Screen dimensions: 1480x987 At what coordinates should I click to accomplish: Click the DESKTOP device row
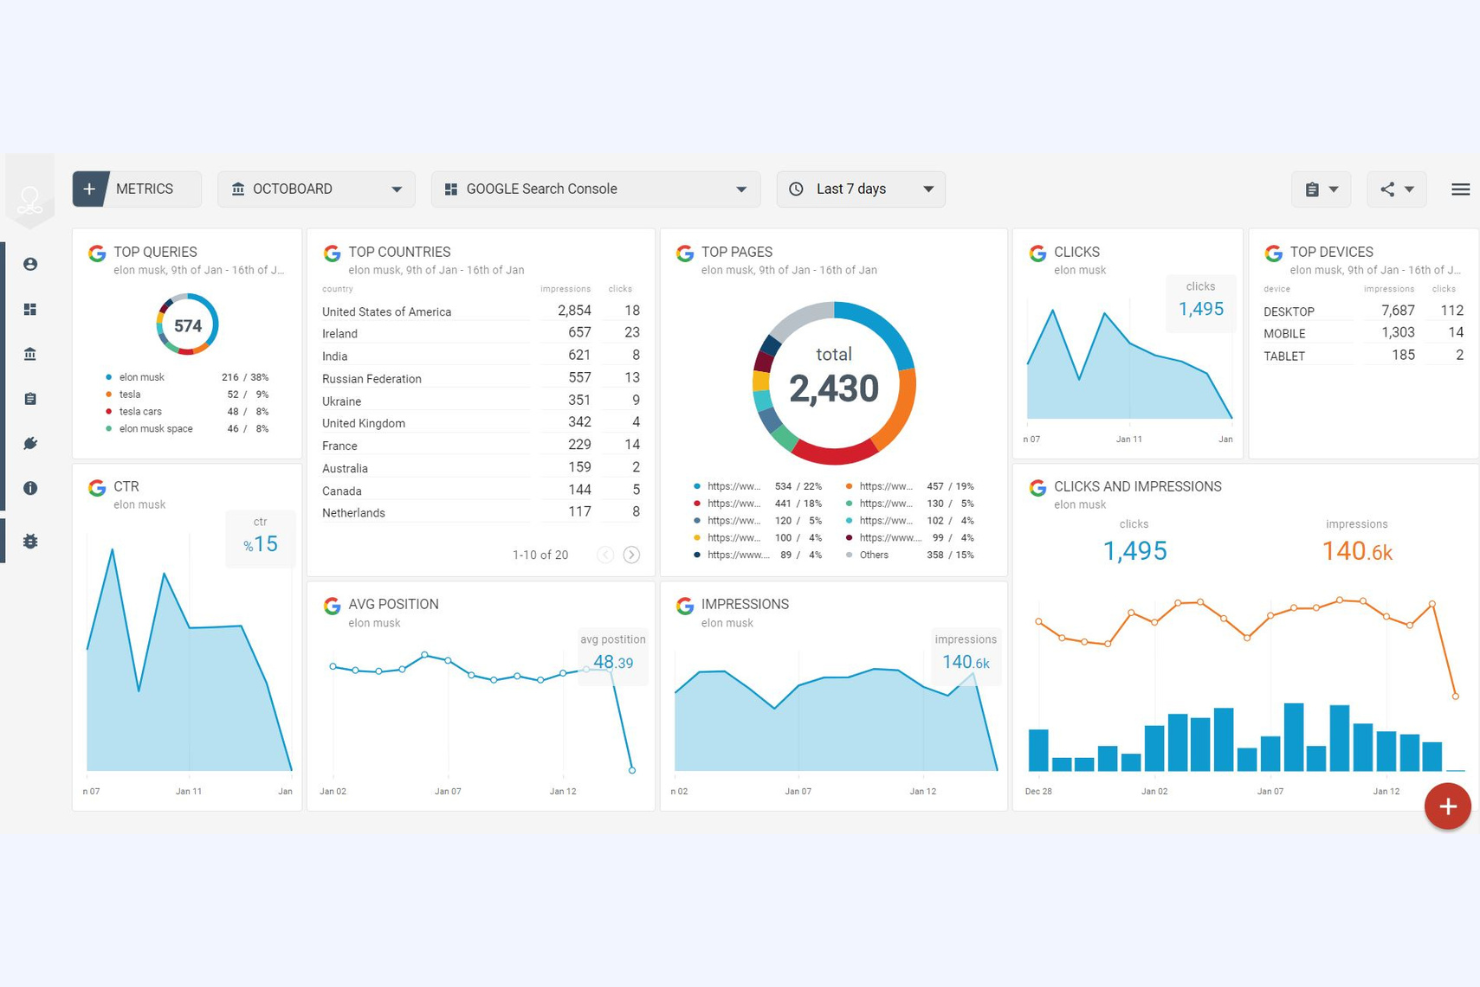[x=1363, y=311]
